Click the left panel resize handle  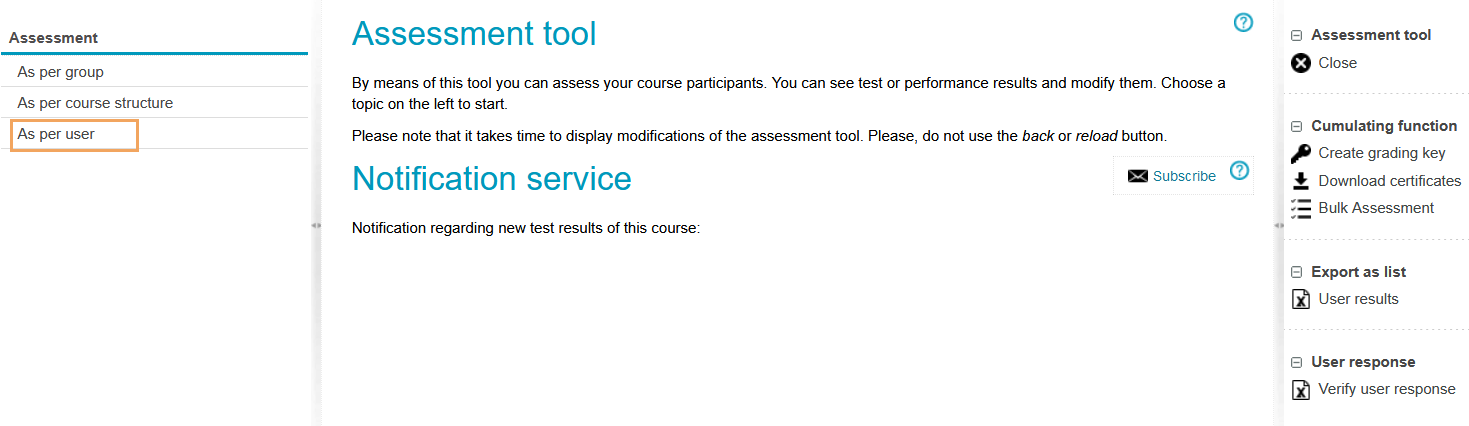[x=316, y=226]
